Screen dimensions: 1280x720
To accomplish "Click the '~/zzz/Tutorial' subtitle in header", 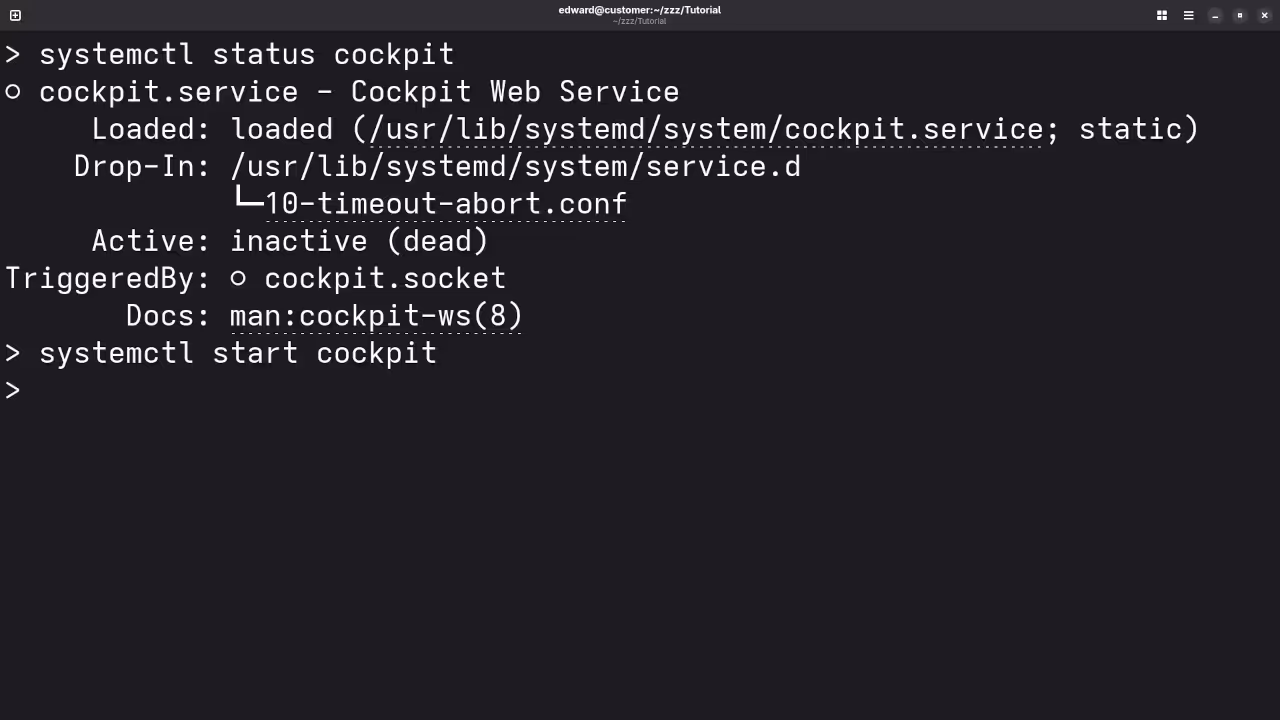I will coord(639,21).
